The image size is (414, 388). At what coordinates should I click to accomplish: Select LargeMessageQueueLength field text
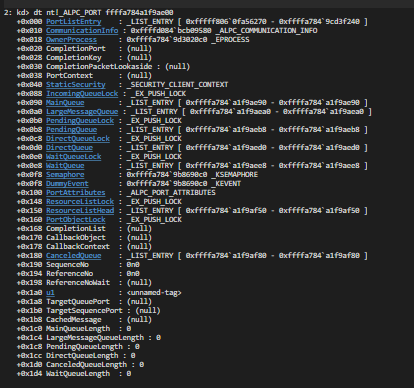(95, 338)
